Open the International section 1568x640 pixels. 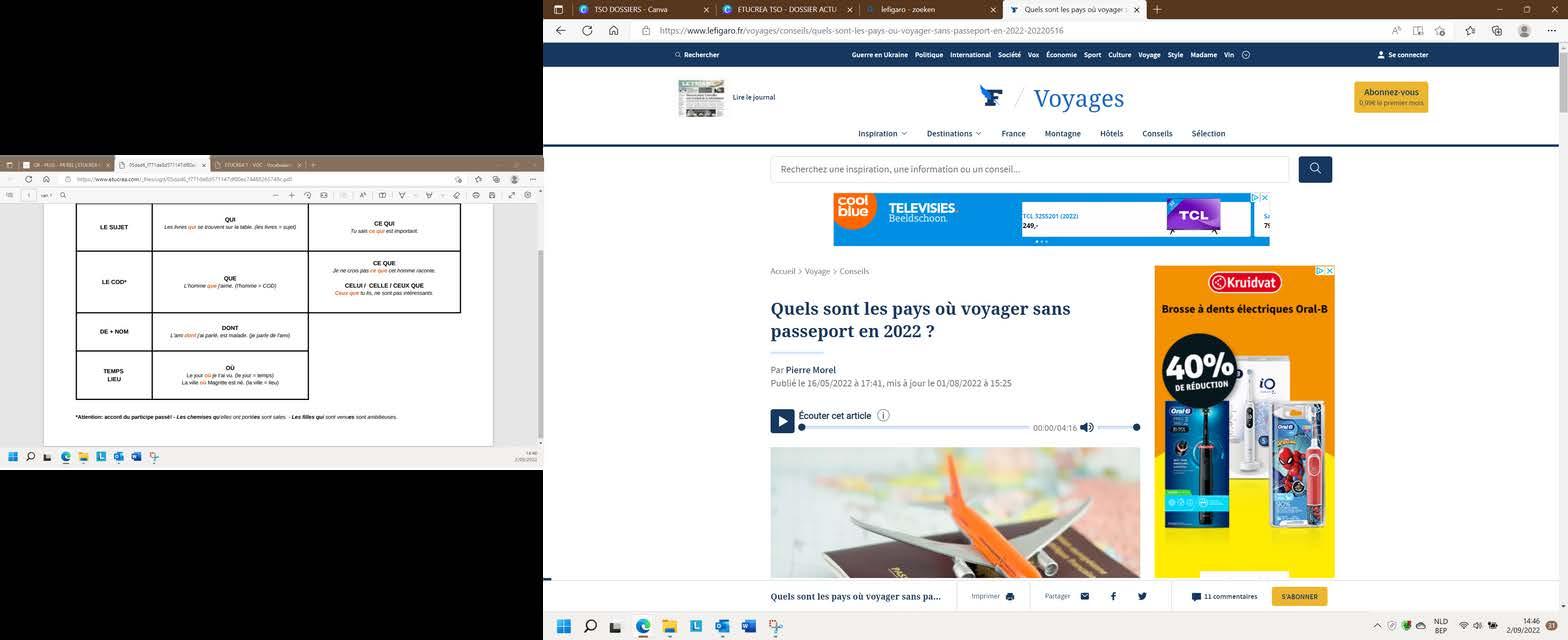pyautogui.click(x=970, y=55)
